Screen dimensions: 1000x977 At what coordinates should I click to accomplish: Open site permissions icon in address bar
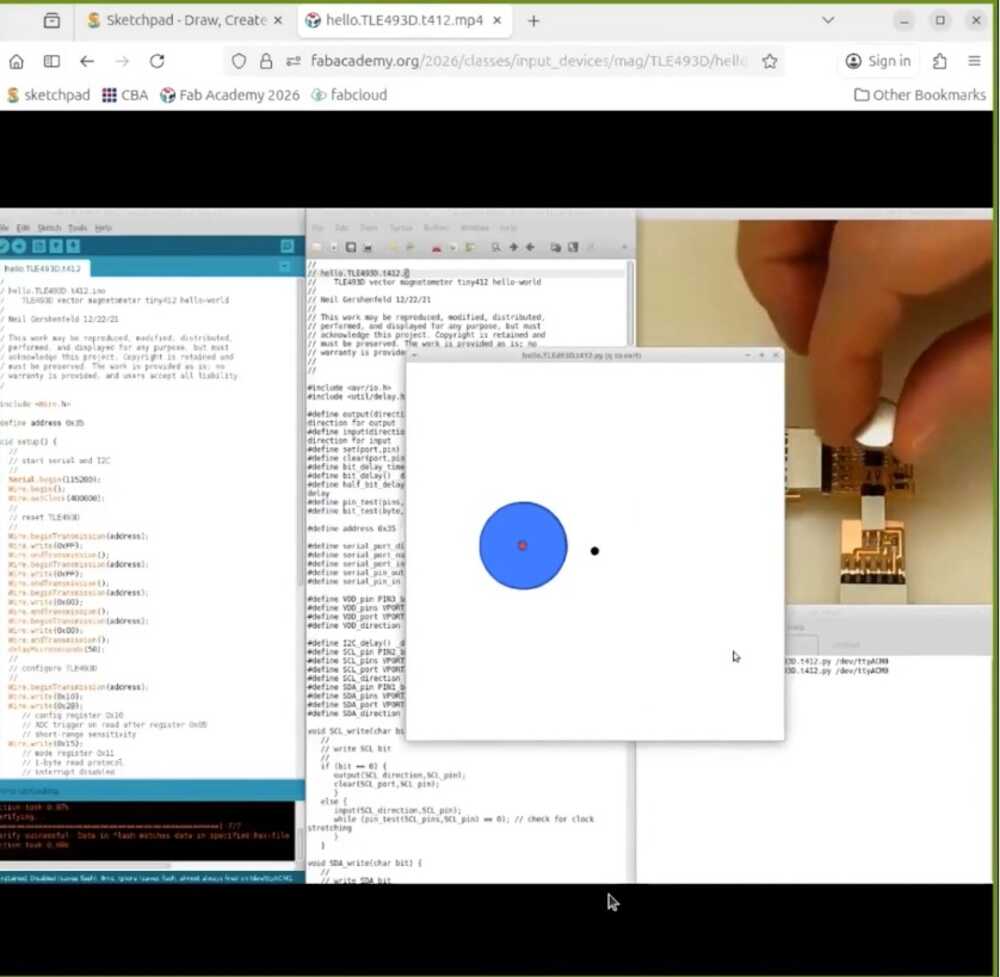293,61
